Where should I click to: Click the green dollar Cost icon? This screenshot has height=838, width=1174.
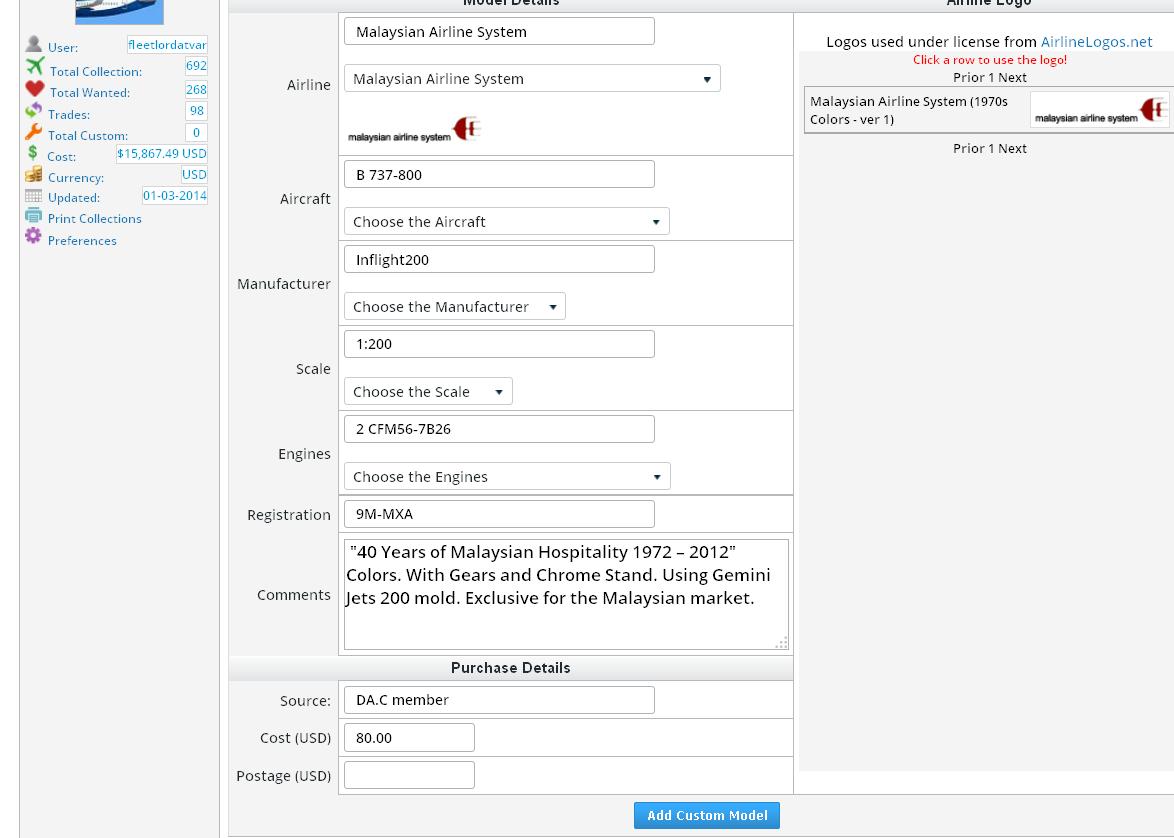point(32,152)
